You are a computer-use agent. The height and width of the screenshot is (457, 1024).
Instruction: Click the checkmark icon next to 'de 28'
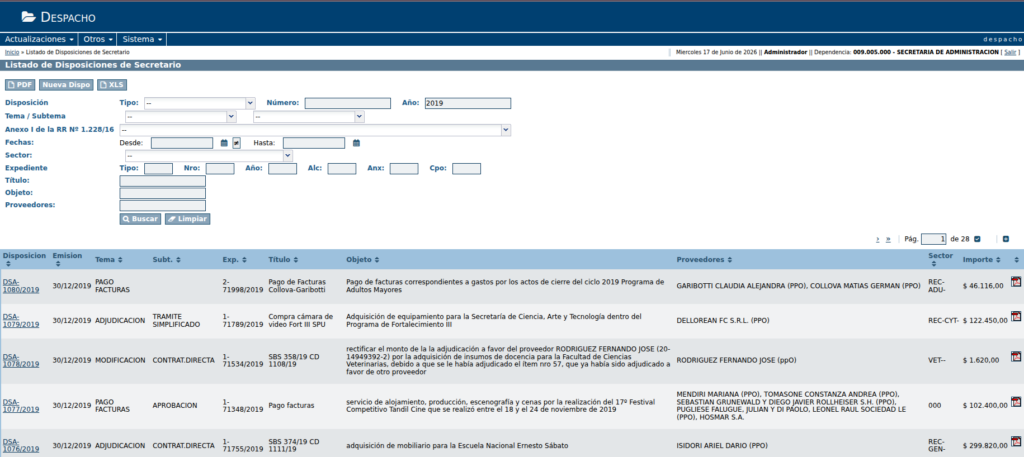977,239
